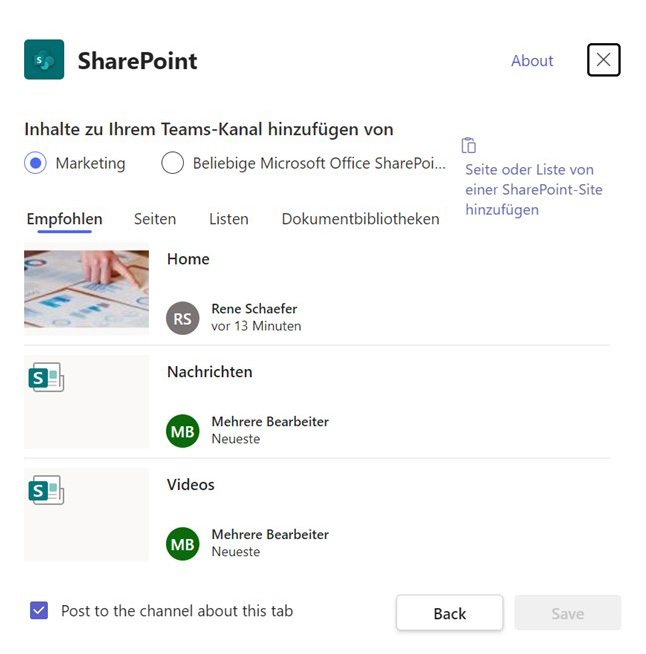646x654 pixels.
Task: Click 'Mehrere Bearbeiter' under Videos
Action: click(x=270, y=534)
